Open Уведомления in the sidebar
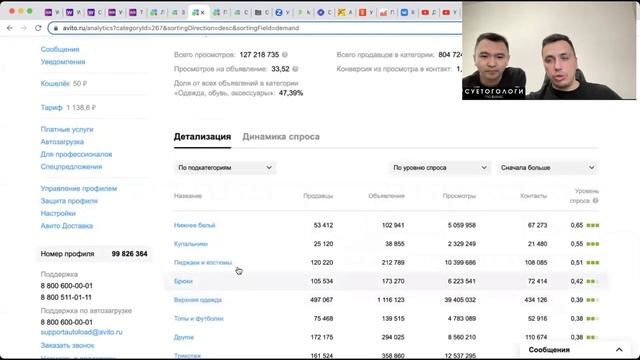Viewport: 640px width, 360px height. click(x=63, y=62)
